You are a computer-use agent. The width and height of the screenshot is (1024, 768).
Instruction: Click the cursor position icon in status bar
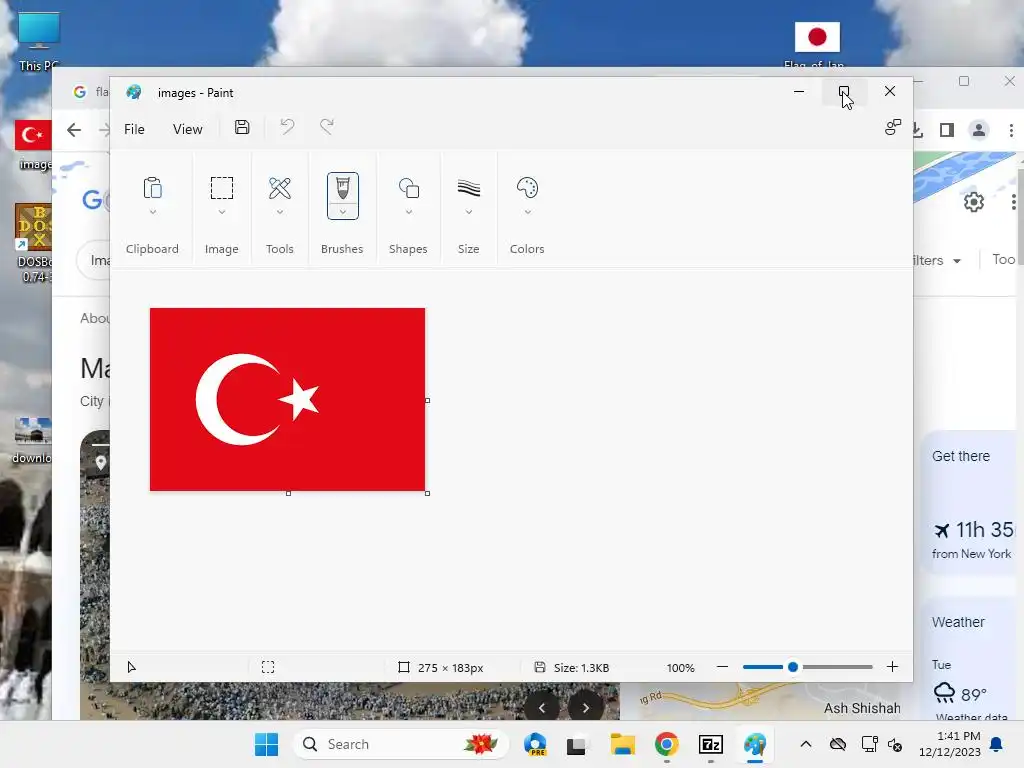pos(131,667)
